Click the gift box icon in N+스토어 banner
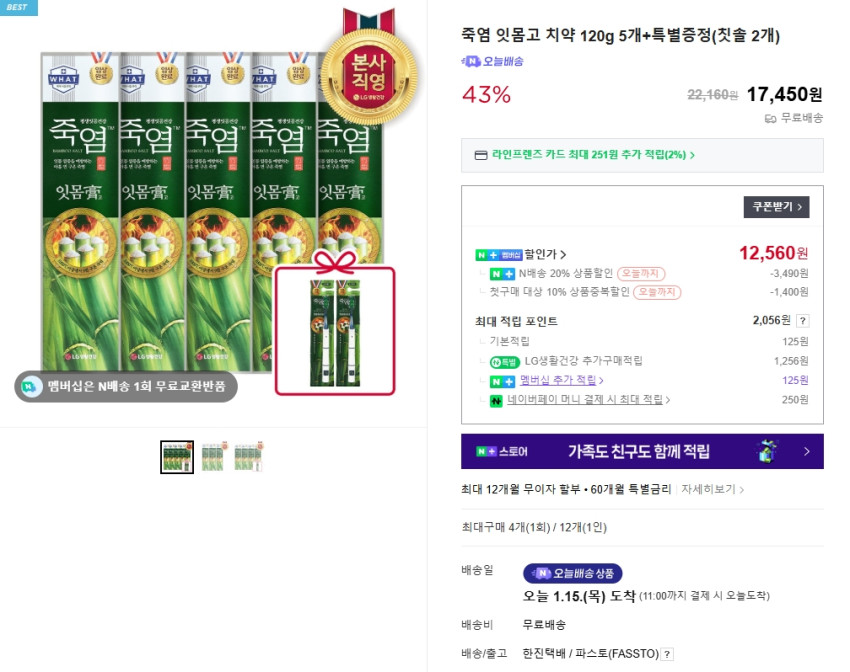The width and height of the screenshot is (850, 672). click(767, 451)
